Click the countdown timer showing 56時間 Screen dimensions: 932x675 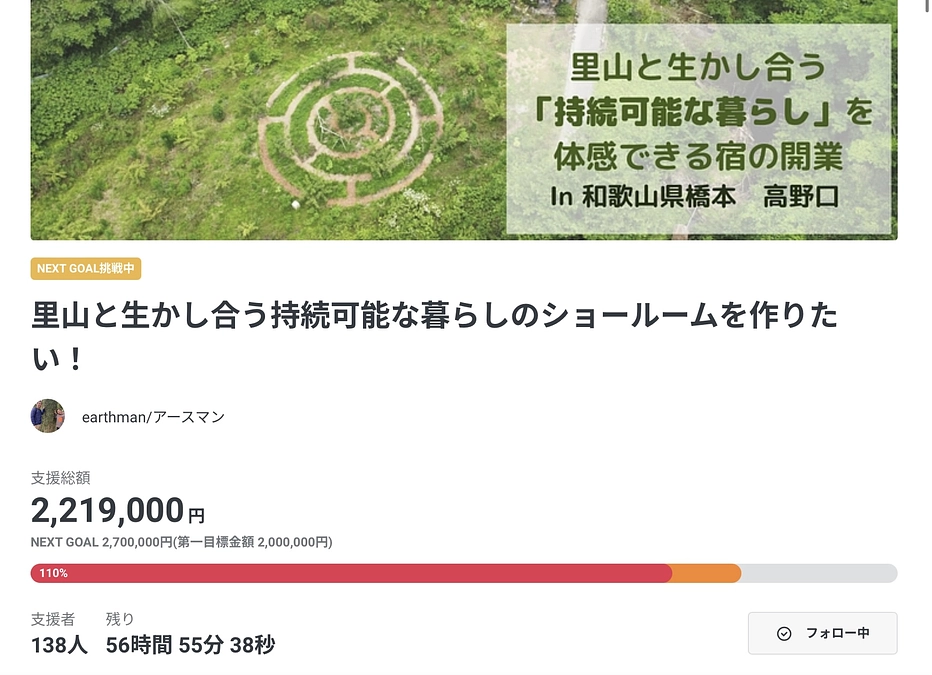pos(190,646)
